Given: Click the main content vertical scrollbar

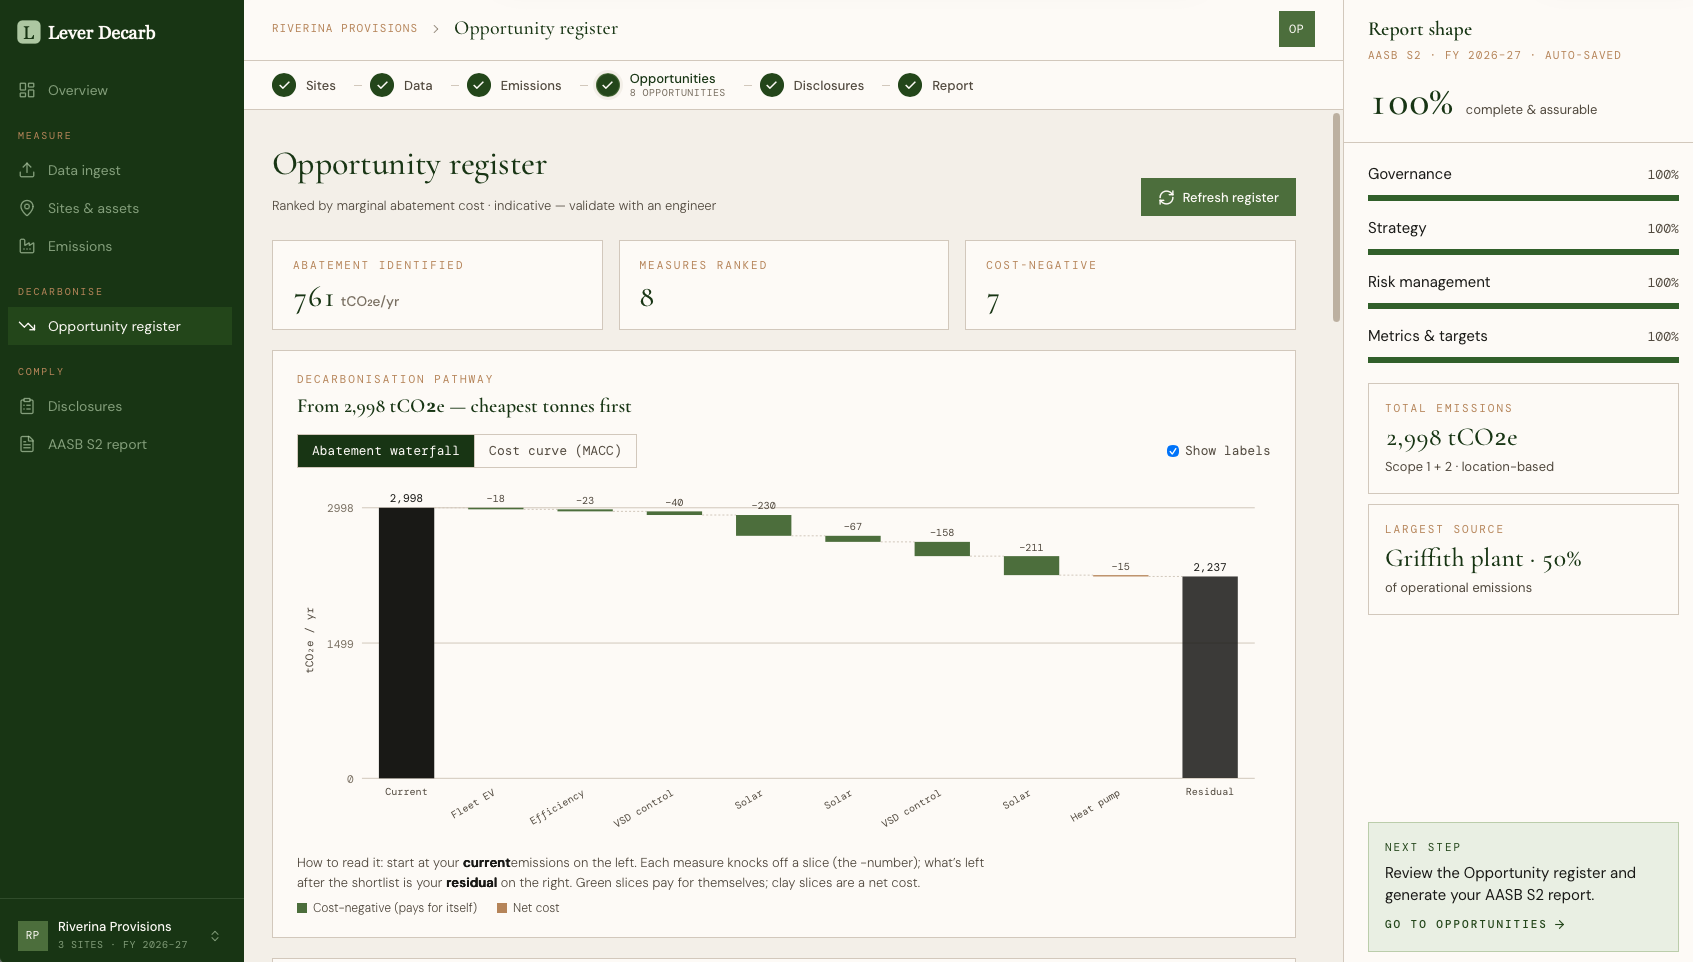Looking at the screenshot, I should [1336, 217].
